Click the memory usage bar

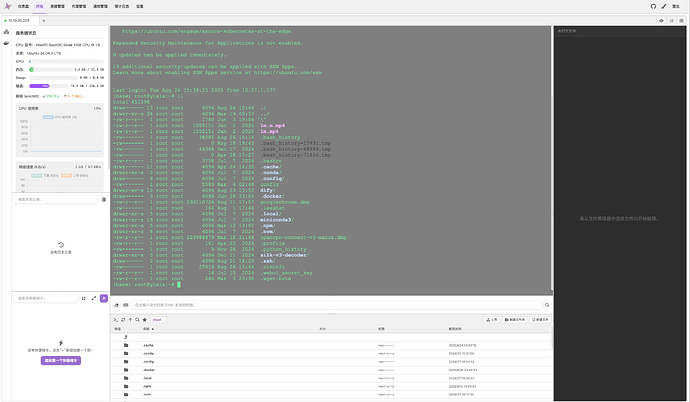click(50, 69)
